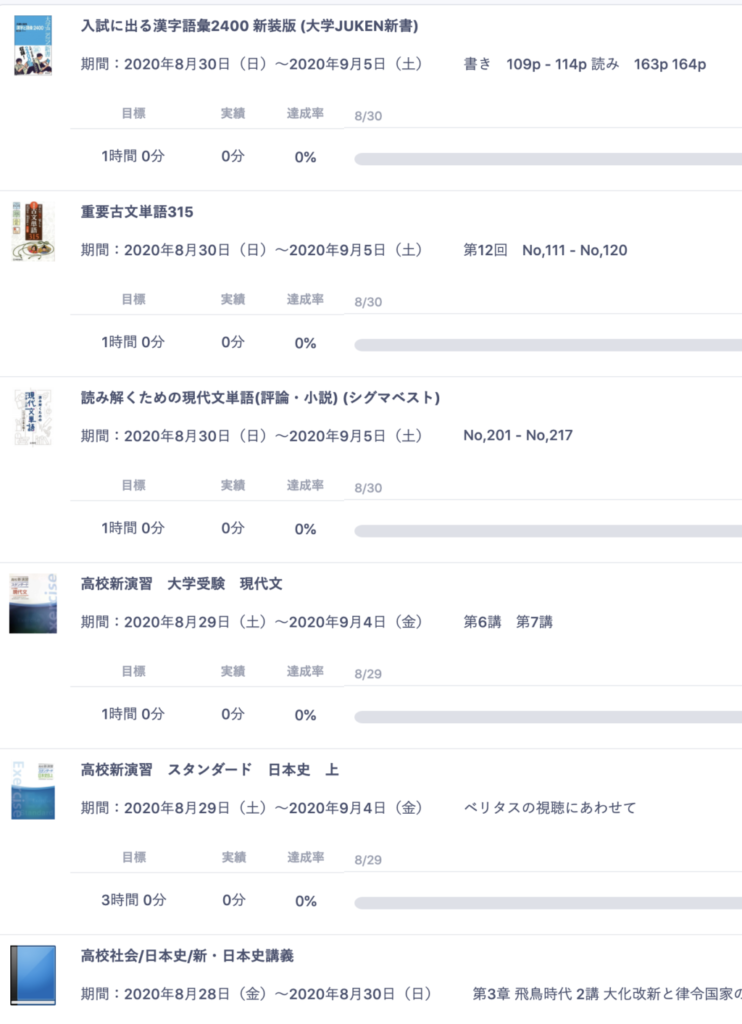The width and height of the screenshot is (742, 1024).
Task: Click note 第12回 No,111 - No,120
Action: pos(545,250)
